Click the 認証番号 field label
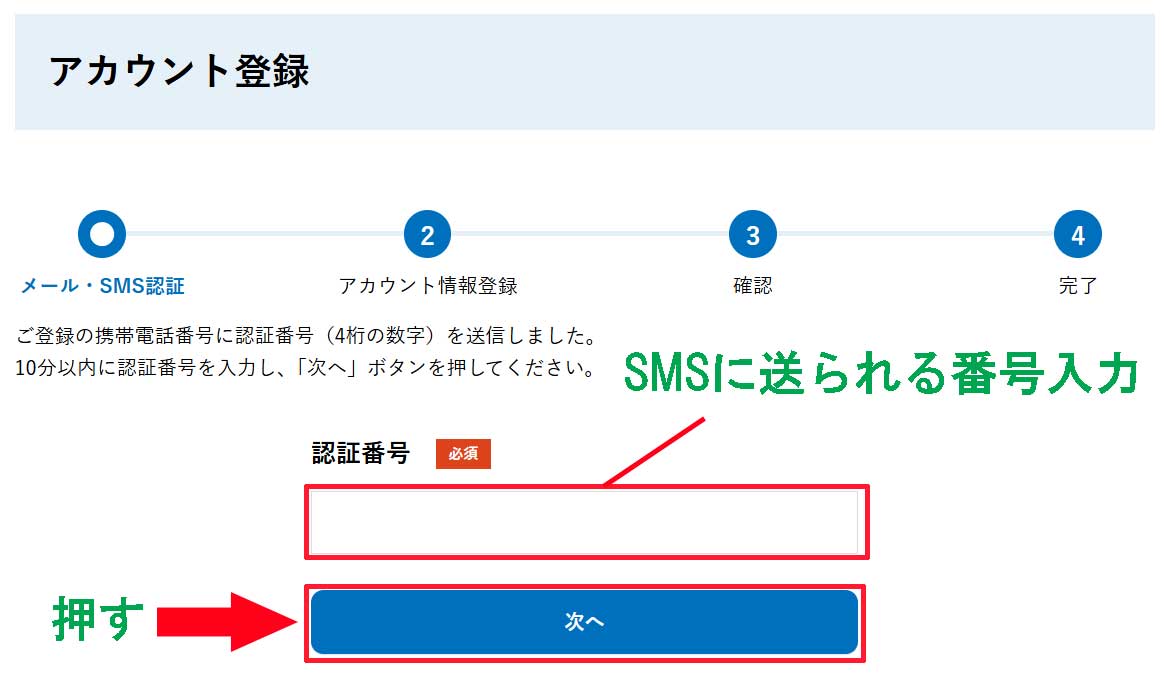The width and height of the screenshot is (1164, 681). [x=361, y=453]
